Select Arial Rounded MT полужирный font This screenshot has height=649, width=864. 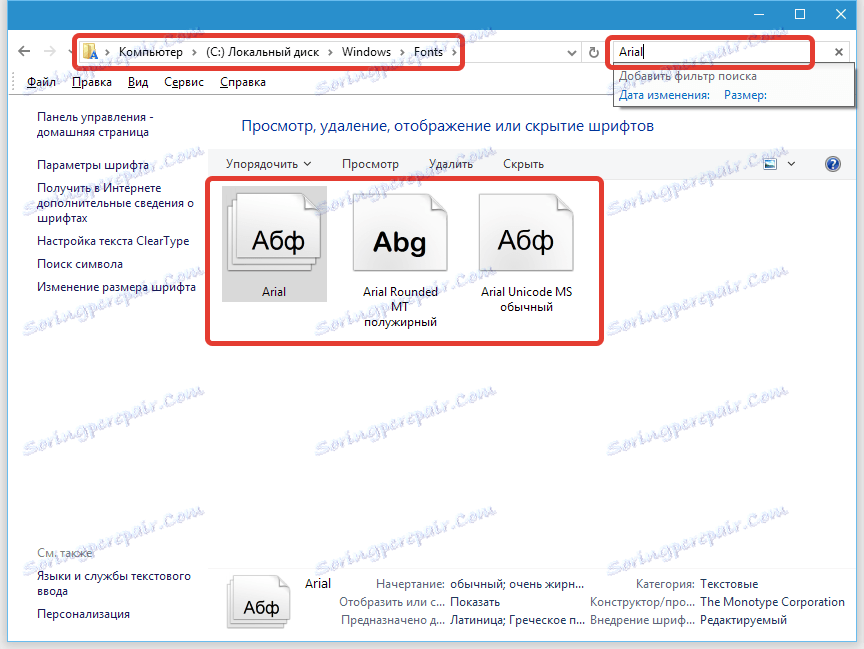pos(400,259)
